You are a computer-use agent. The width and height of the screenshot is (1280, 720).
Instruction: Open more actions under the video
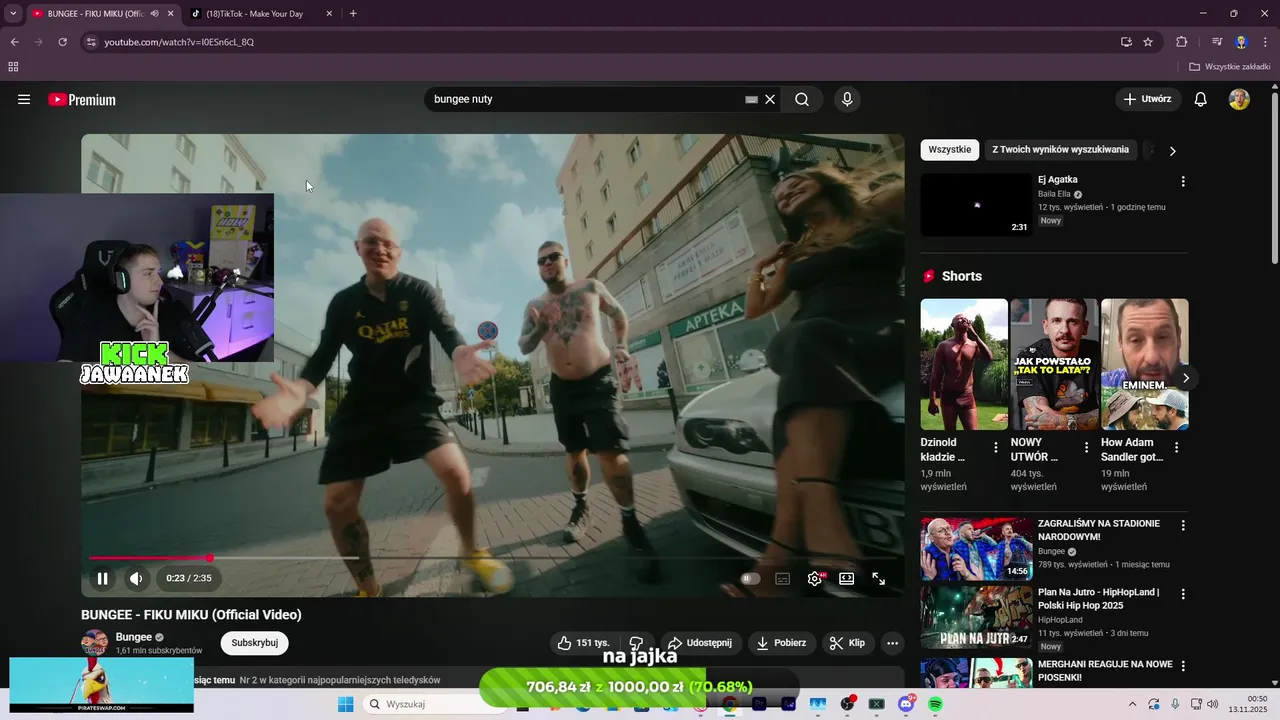893,643
